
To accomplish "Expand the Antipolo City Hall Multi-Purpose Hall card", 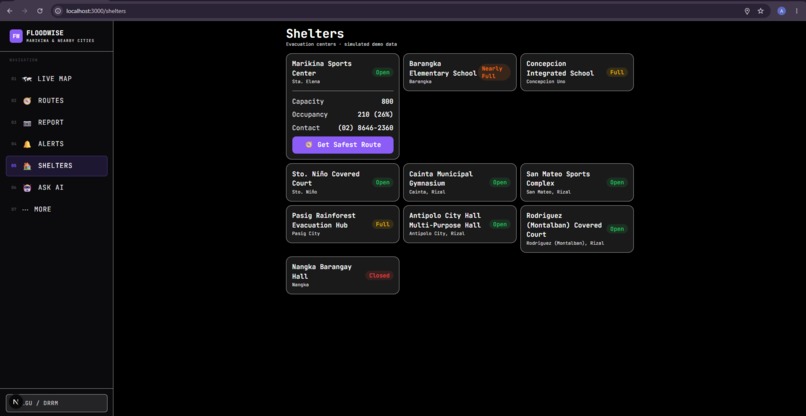I will 460,224.
